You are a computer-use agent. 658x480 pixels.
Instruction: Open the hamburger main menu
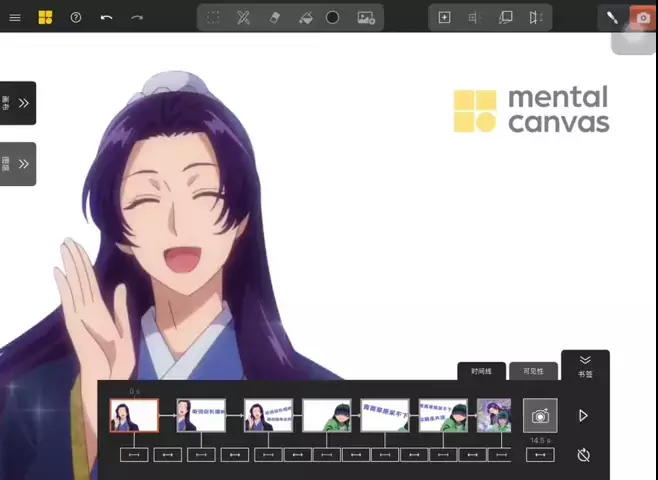15,18
